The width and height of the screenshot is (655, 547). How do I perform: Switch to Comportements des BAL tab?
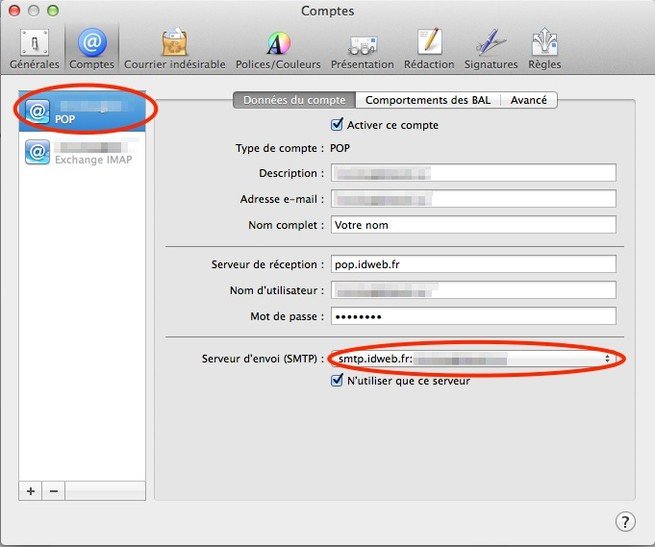429,100
